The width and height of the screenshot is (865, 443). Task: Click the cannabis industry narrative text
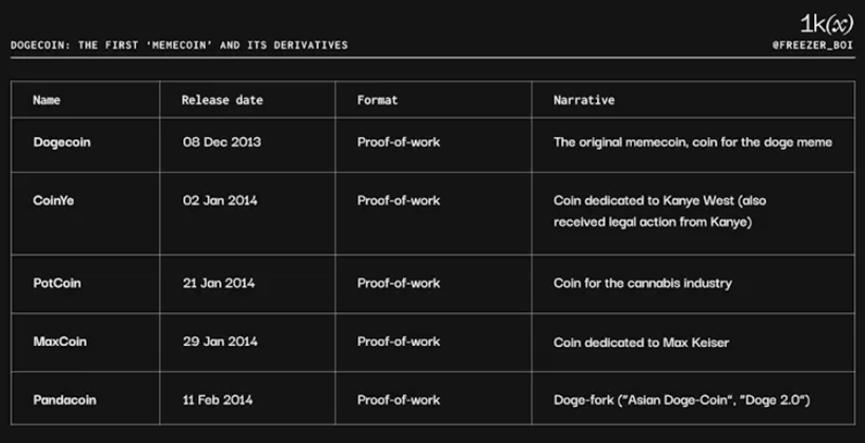[642, 283]
